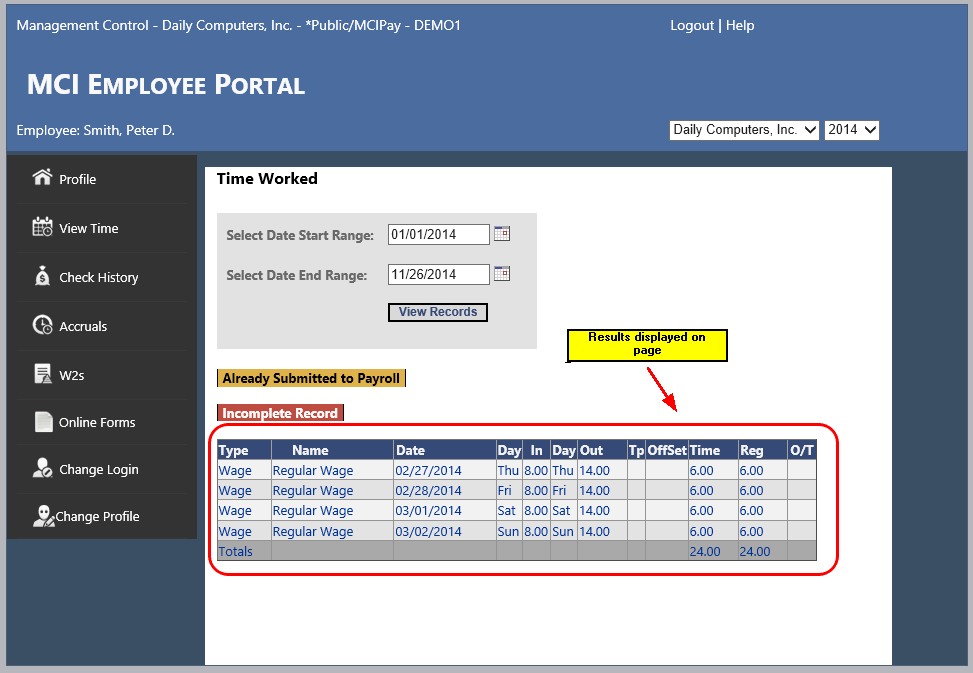Open the 2014 year dropdown
The image size is (973, 673).
click(x=851, y=130)
